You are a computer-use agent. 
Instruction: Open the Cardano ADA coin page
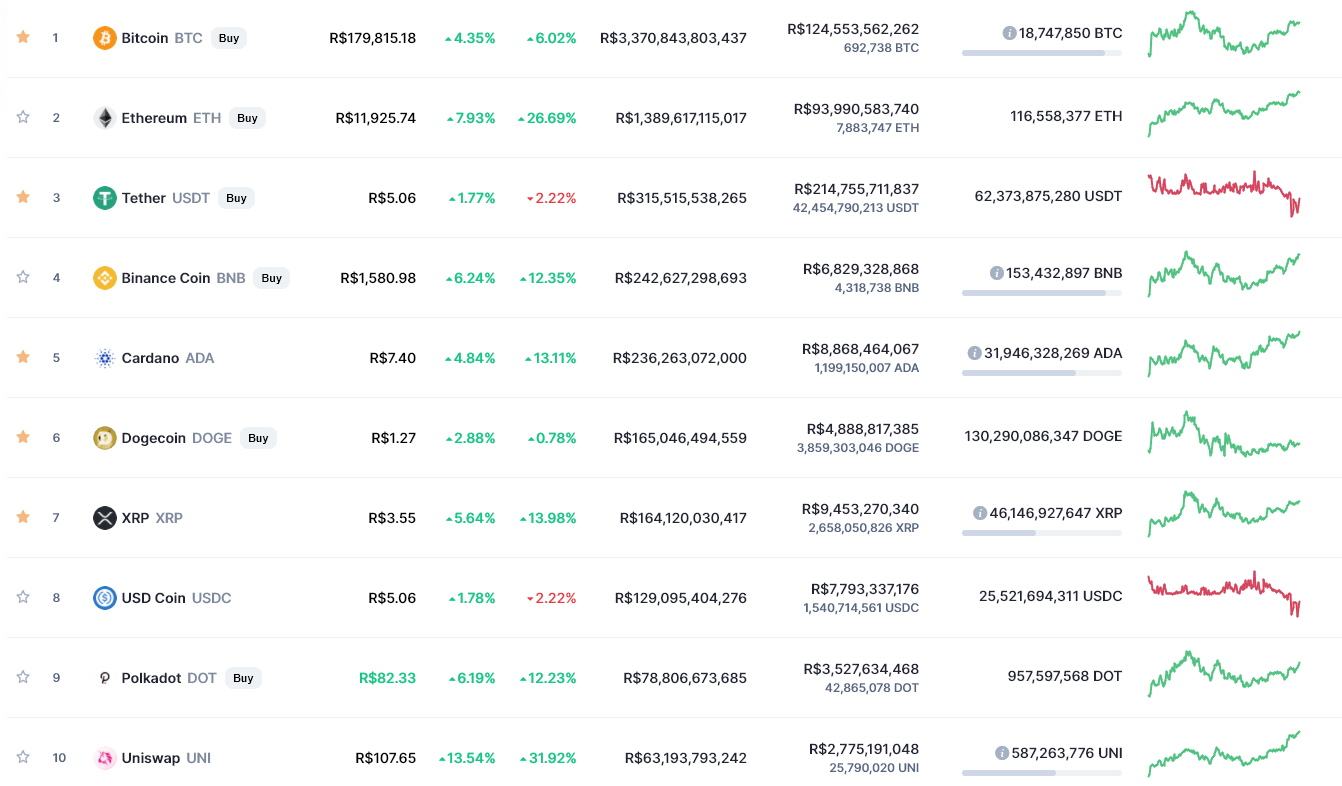pyautogui.click(x=167, y=358)
